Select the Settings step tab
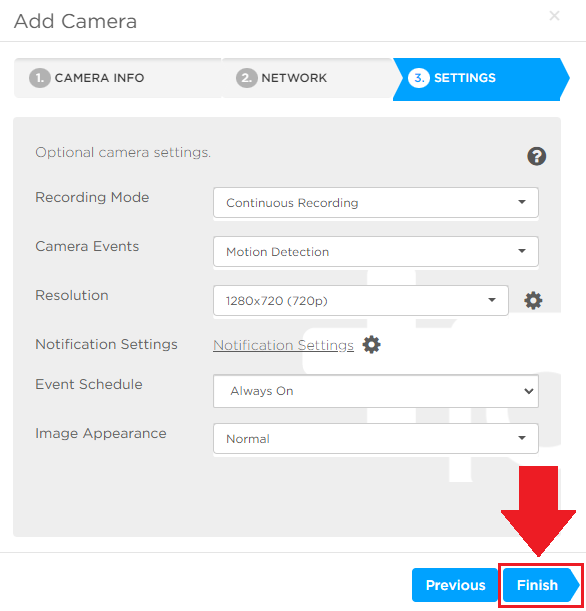The image size is (586, 611). (x=481, y=79)
